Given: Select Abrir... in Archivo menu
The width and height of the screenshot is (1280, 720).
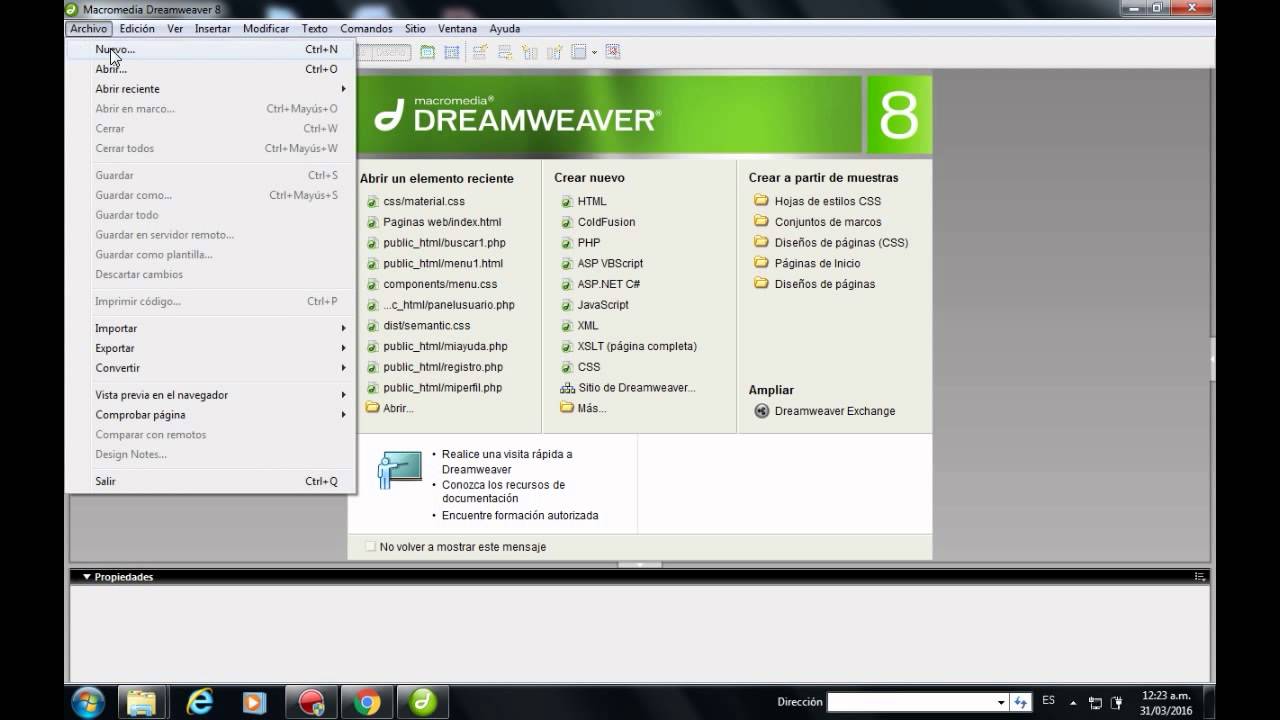Looking at the screenshot, I should click(210, 69).
